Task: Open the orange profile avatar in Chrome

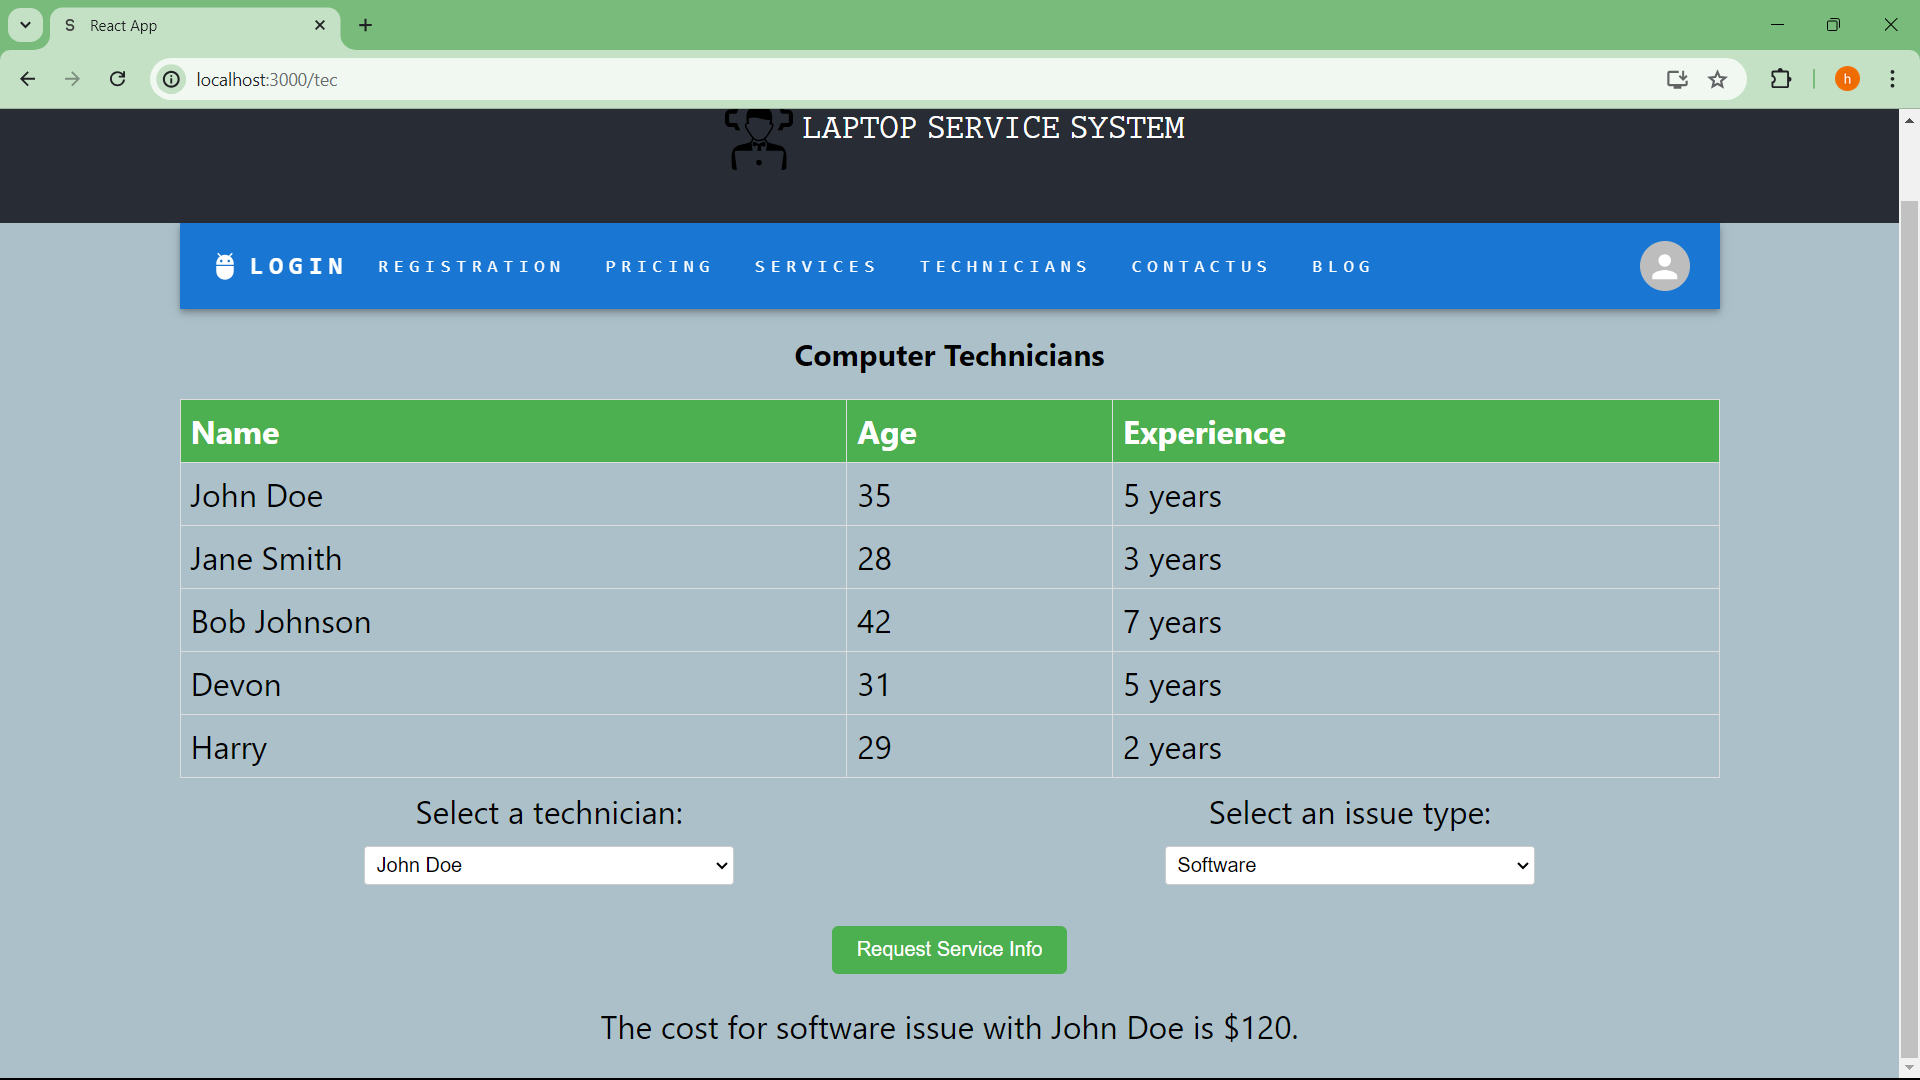Action: click(x=1847, y=79)
